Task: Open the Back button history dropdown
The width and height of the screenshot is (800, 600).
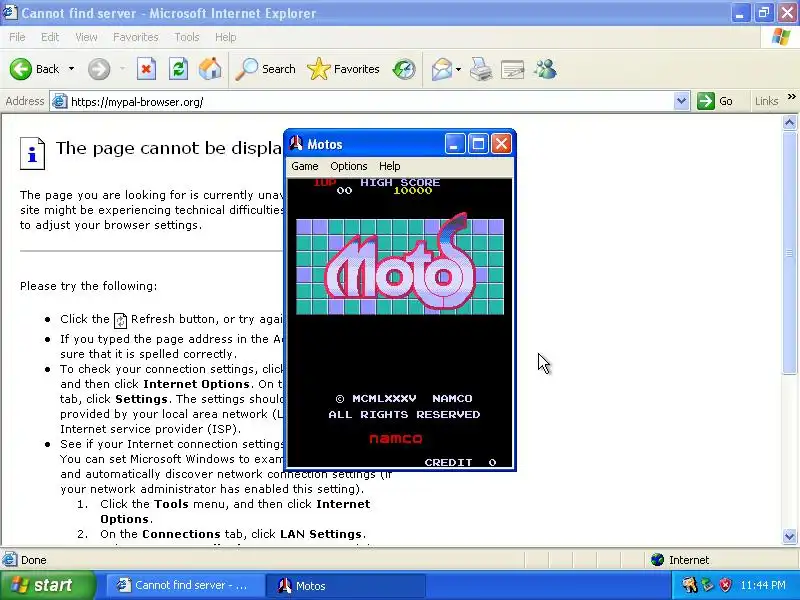Action: (x=71, y=69)
